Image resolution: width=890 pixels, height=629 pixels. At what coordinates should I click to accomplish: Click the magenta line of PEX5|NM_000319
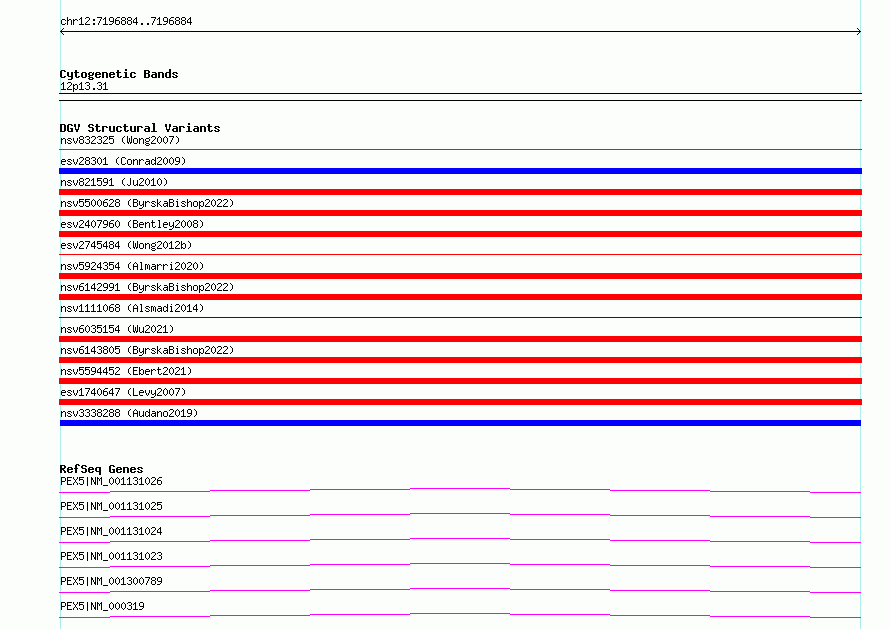(x=460, y=615)
